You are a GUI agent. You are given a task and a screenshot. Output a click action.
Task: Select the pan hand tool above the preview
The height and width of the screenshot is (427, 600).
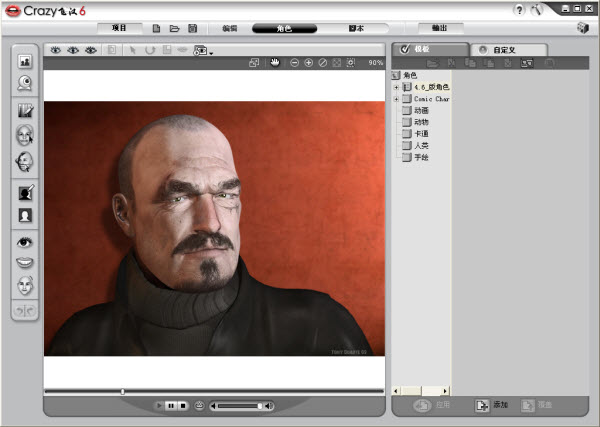click(x=273, y=62)
